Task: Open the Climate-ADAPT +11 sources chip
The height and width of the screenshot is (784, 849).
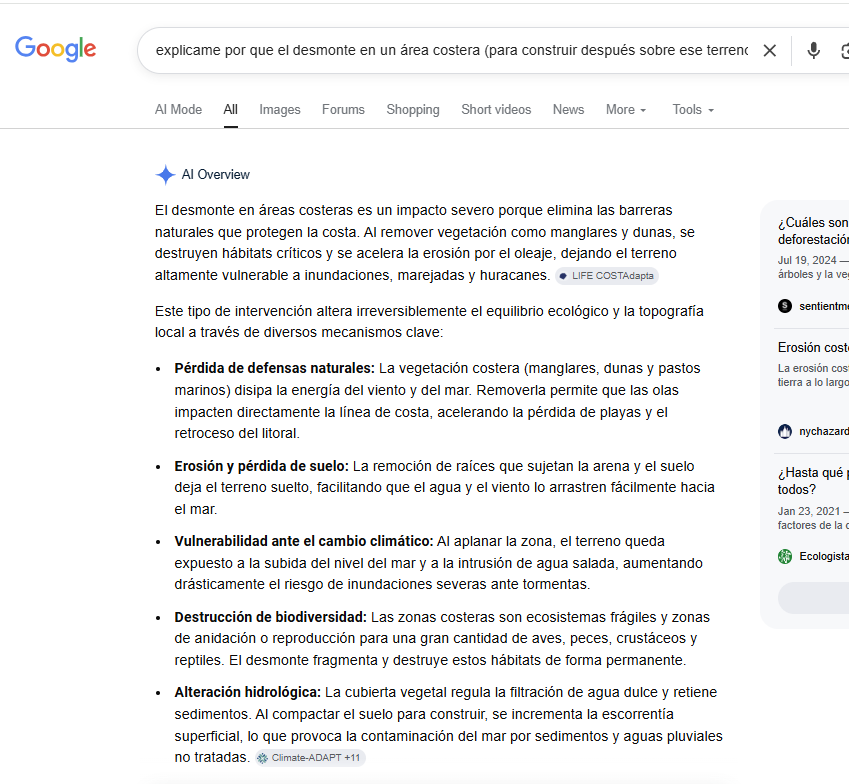Action: 310,757
